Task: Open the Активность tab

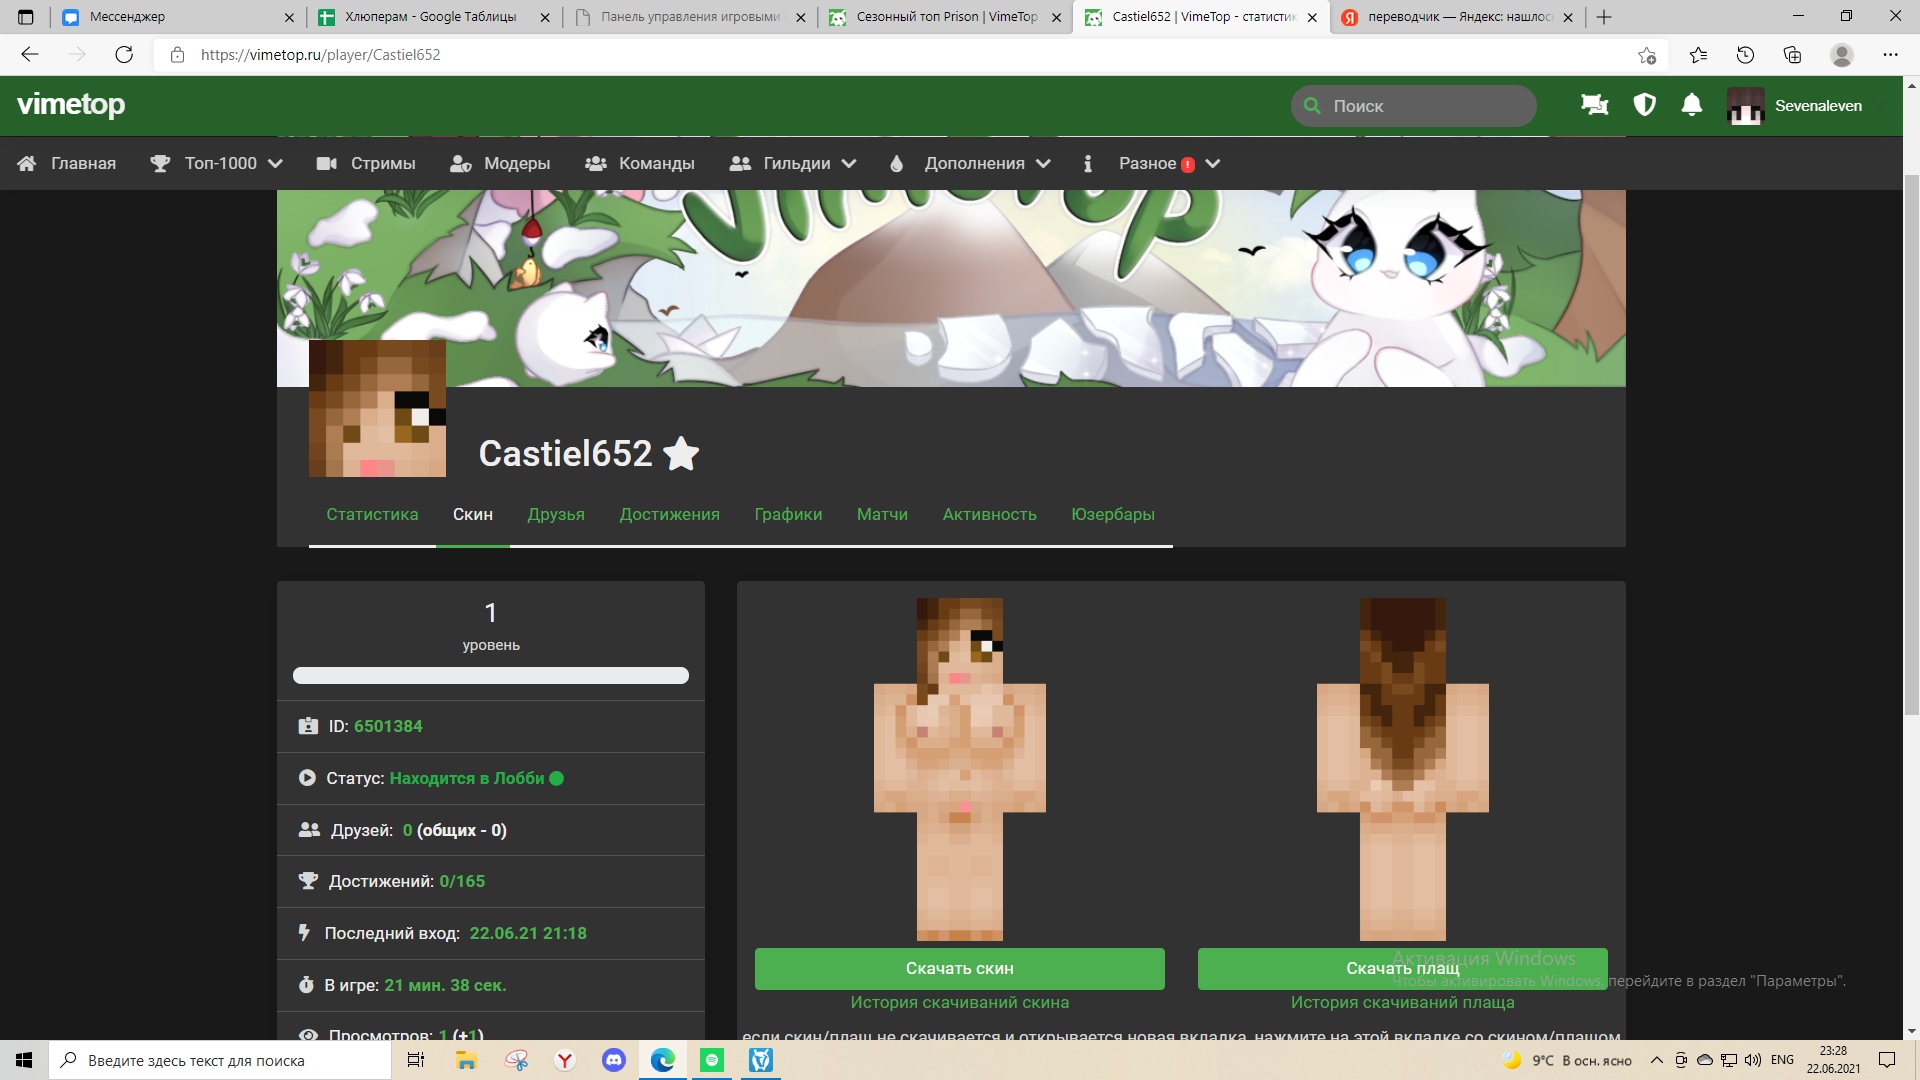Action: (x=989, y=514)
